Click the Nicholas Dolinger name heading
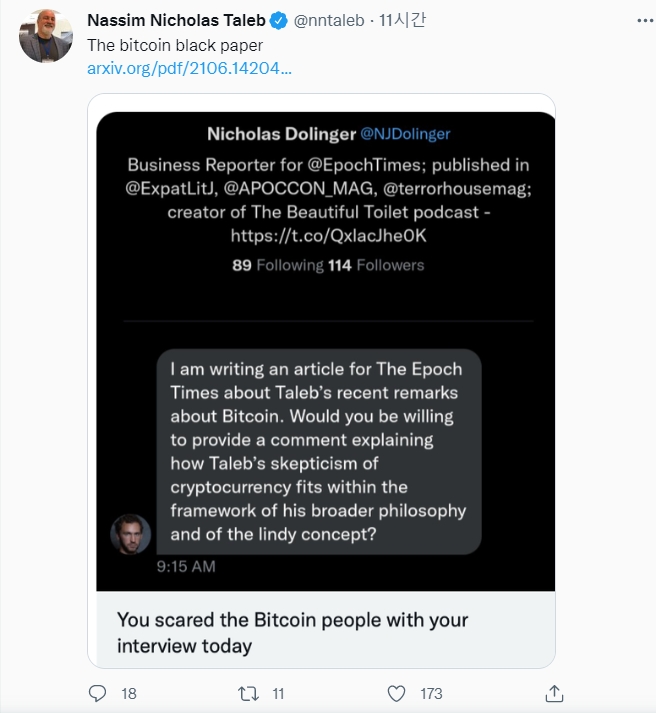The width and height of the screenshot is (656, 713). point(279,134)
